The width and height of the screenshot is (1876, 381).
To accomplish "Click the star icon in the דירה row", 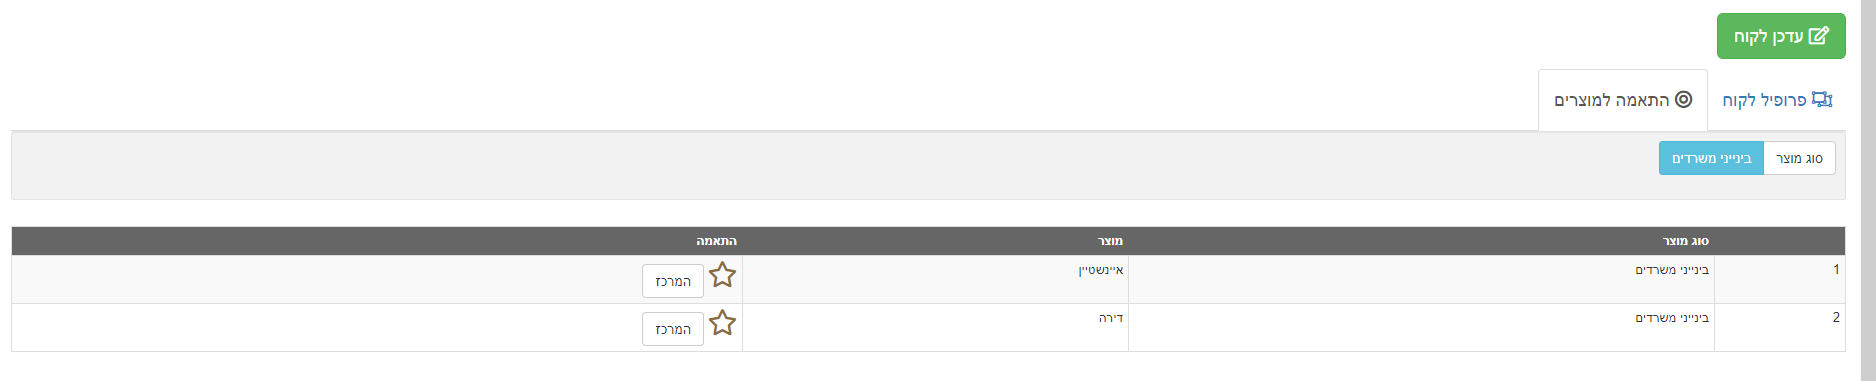I will click(722, 323).
